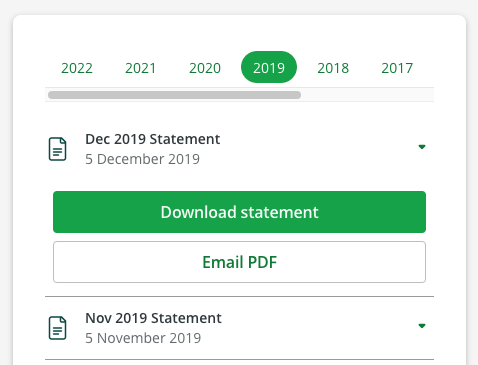The image size is (478, 365).
Task: Click the Dec 2019 Statement document icon
Action: [x=57, y=149]
